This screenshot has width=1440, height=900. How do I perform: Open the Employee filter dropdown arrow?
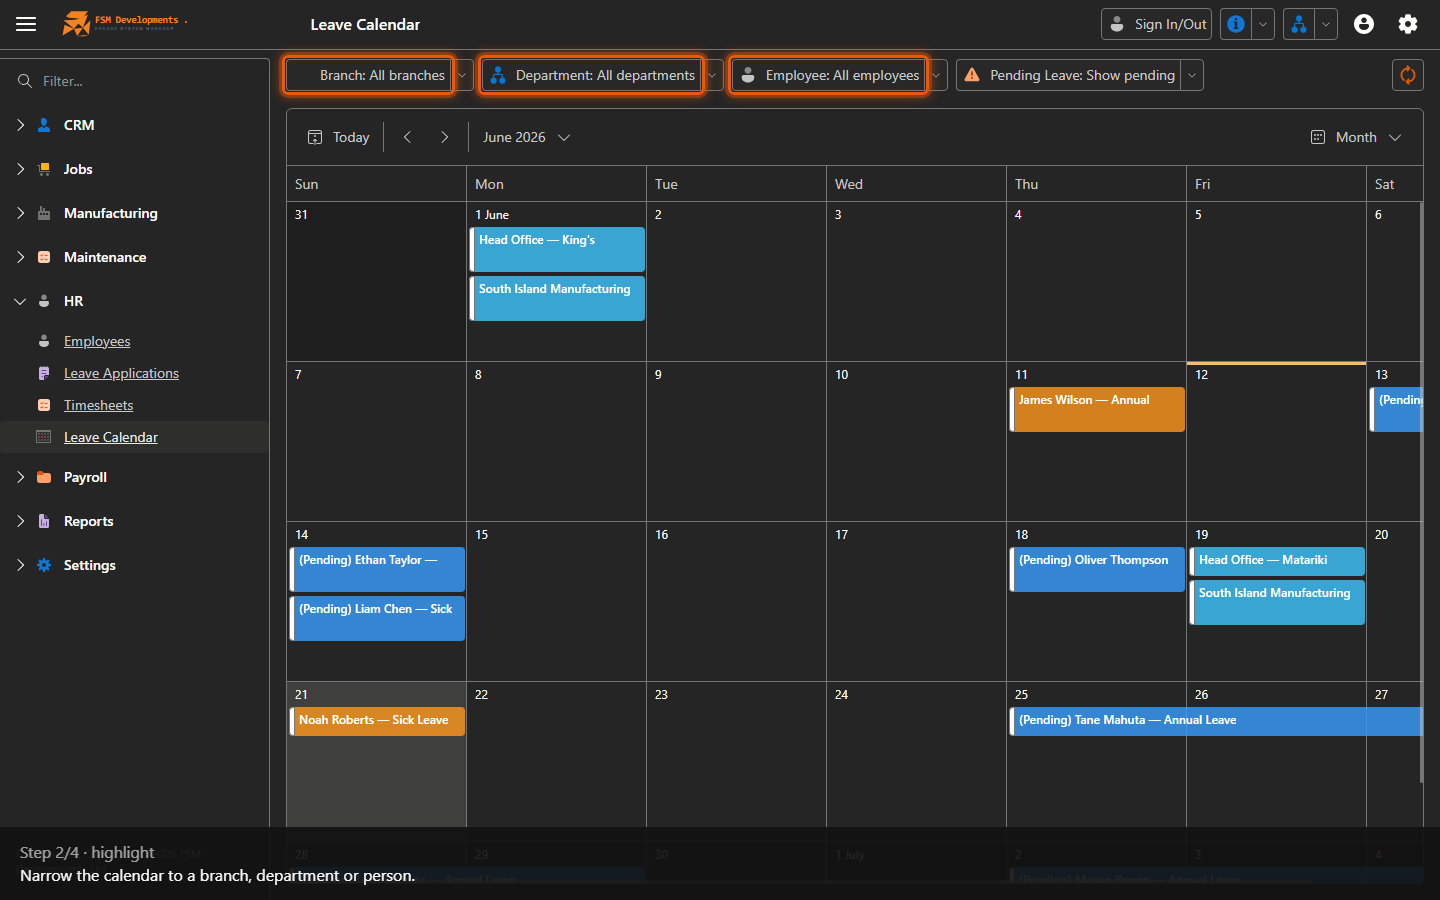936,75
